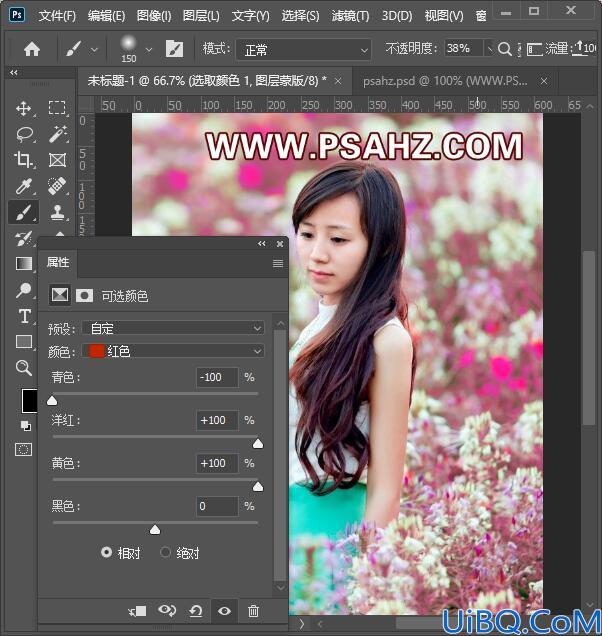View previous state of adjustment

(x=167, y=610)
